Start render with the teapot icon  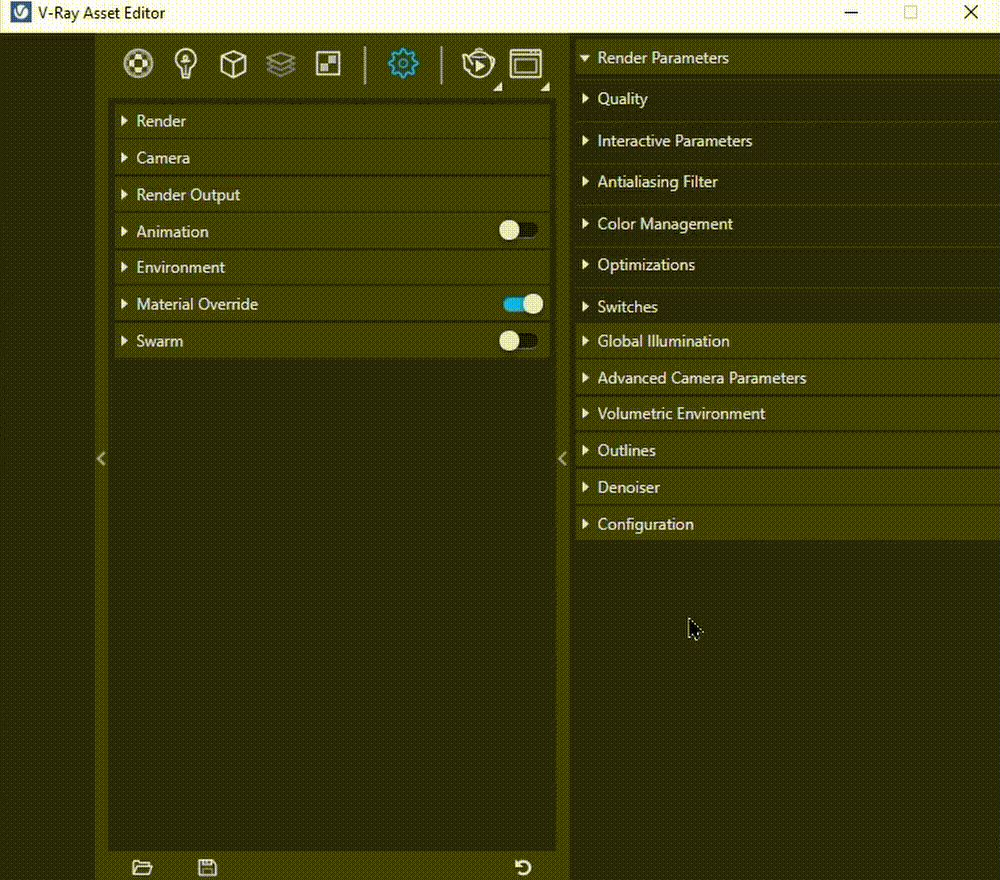(x=478, y=64)
